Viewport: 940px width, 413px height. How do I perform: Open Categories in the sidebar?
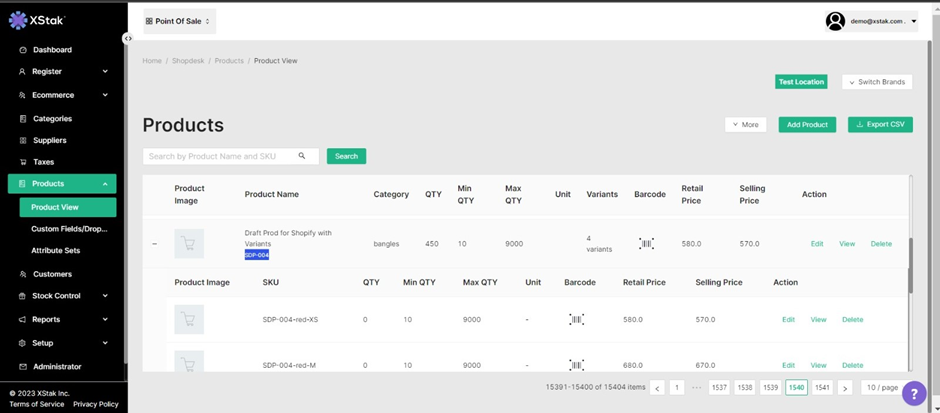52,119
